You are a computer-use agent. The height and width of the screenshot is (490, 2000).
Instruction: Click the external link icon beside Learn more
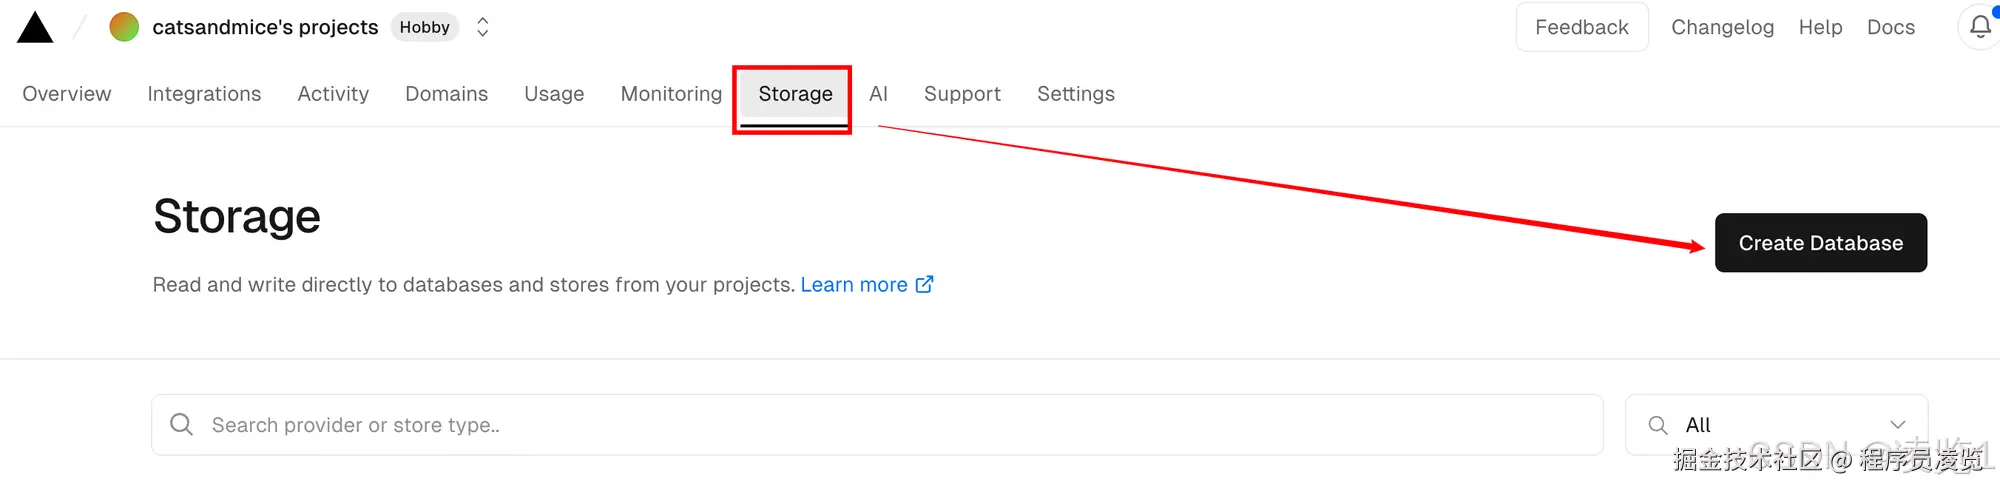(x=925, y=285)
